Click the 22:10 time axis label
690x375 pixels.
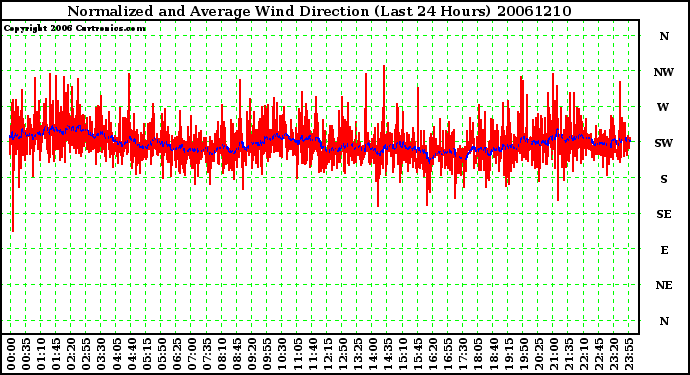click(583, 354)
